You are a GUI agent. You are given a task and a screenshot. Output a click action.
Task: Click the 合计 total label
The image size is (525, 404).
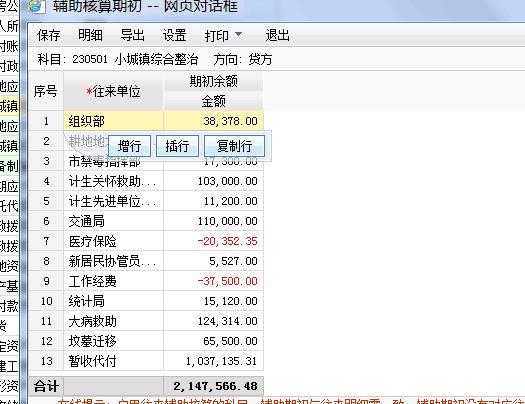tap(46, 386)
